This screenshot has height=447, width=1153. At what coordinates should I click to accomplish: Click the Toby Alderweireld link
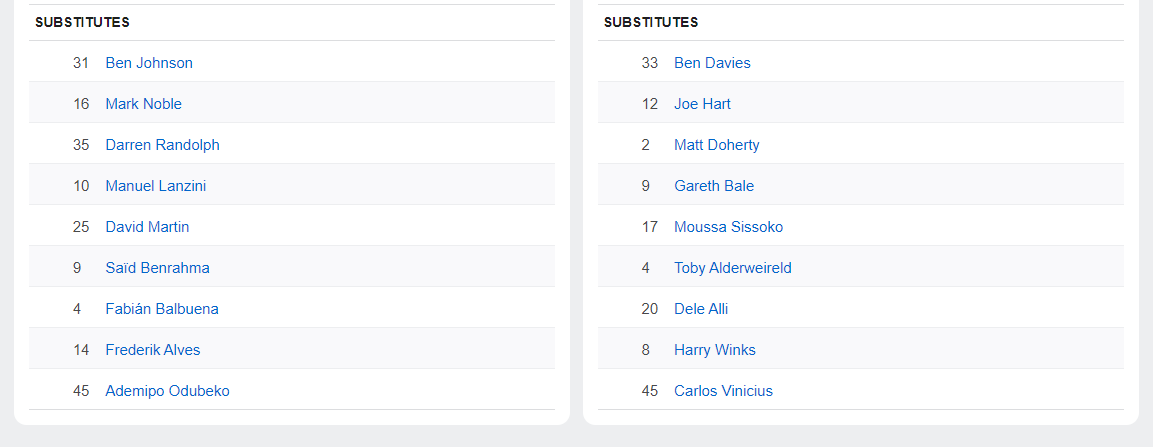click(x=732, y=268)
